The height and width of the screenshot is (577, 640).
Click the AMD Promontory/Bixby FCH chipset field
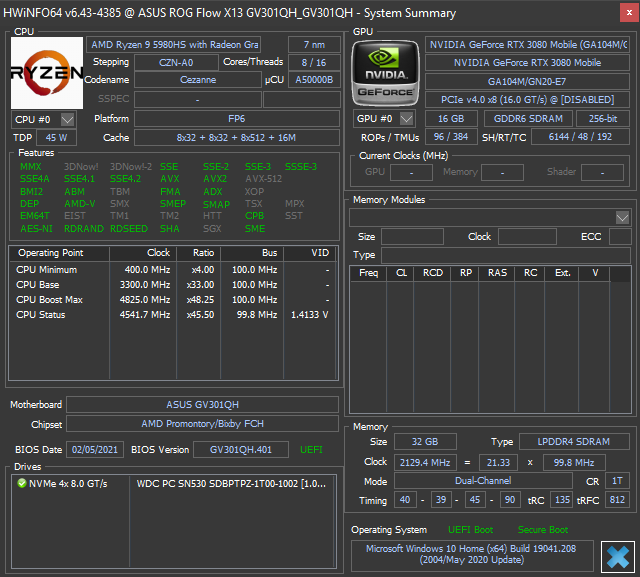pos(202,424)
